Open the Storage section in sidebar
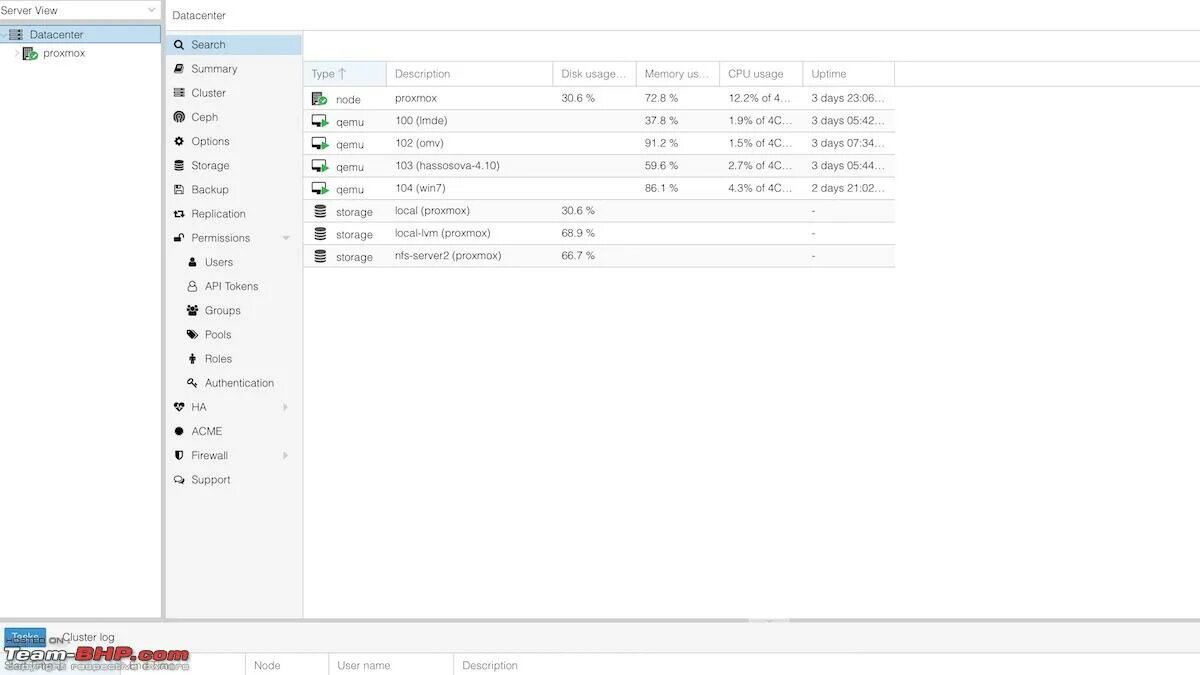Screen dimensions: 1200x675 coord(233,166)
